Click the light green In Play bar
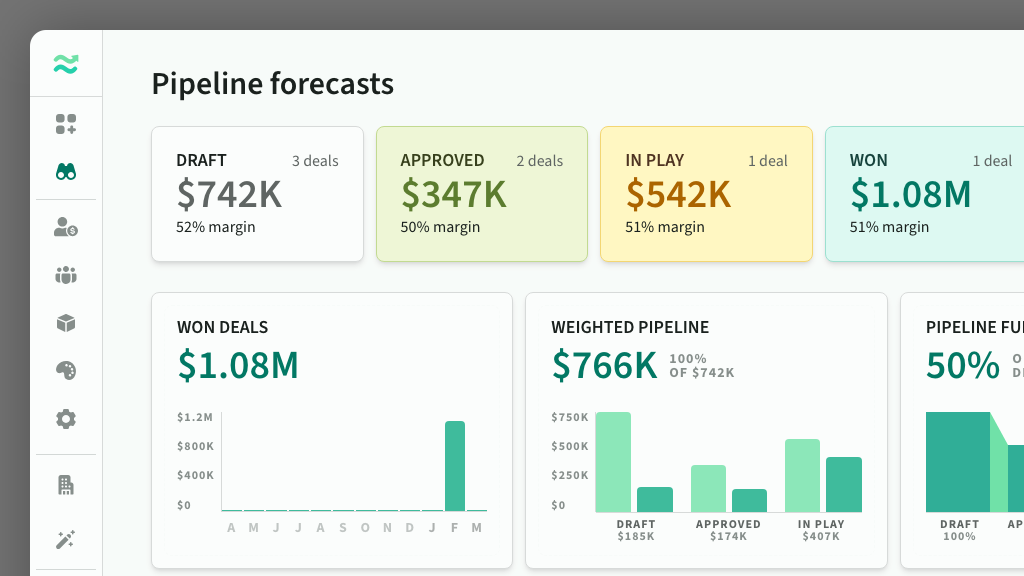 (802, 475)
